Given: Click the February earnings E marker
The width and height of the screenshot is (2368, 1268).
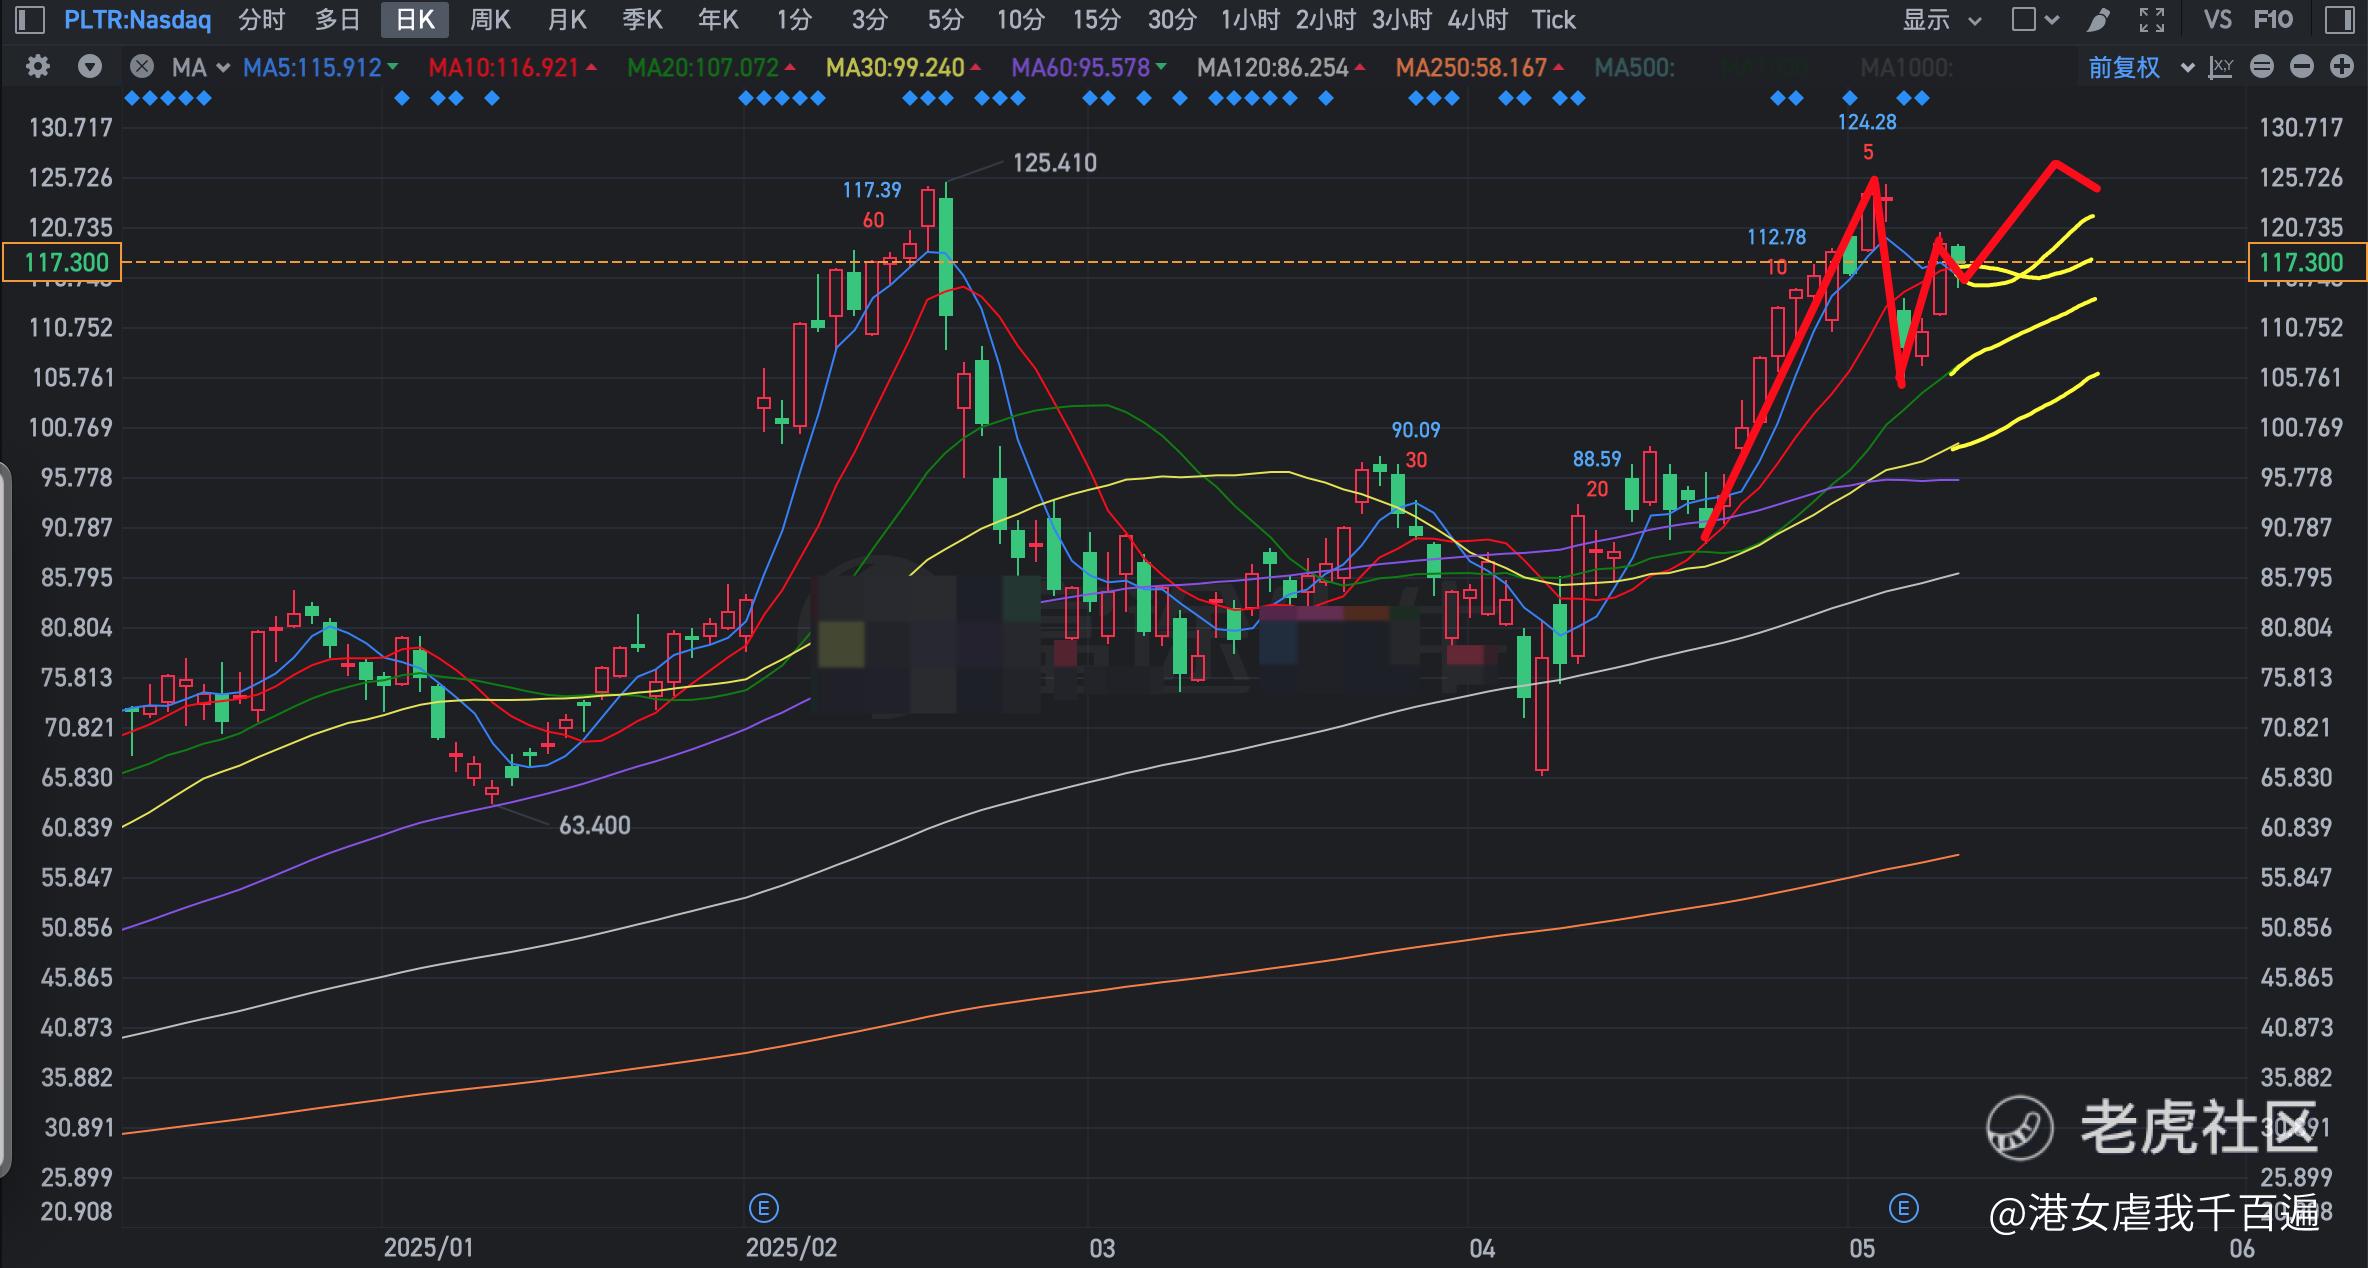Looking at the screenshot, I should click(x=763, y=1208).
